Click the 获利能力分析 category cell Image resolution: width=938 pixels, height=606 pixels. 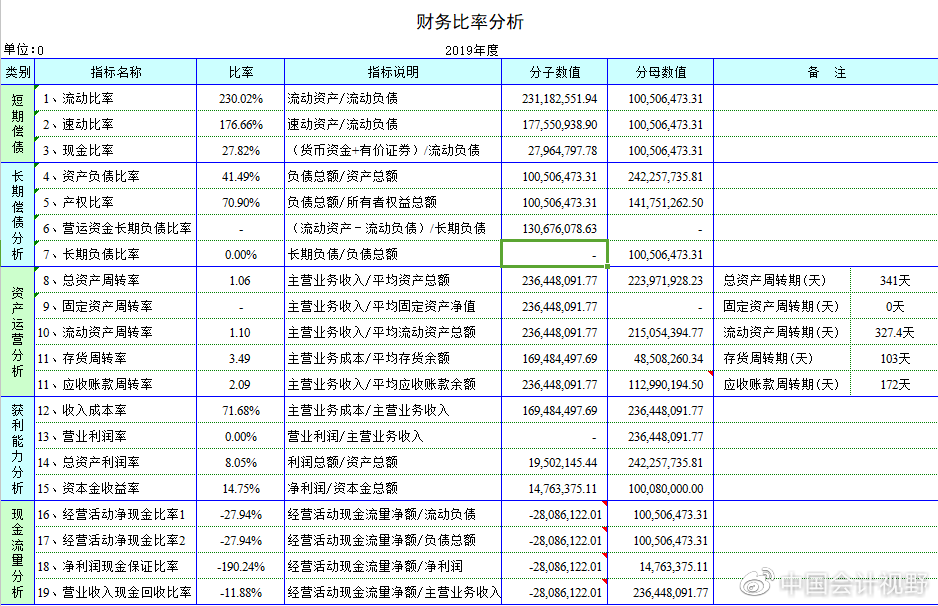[x=17, y=449]
